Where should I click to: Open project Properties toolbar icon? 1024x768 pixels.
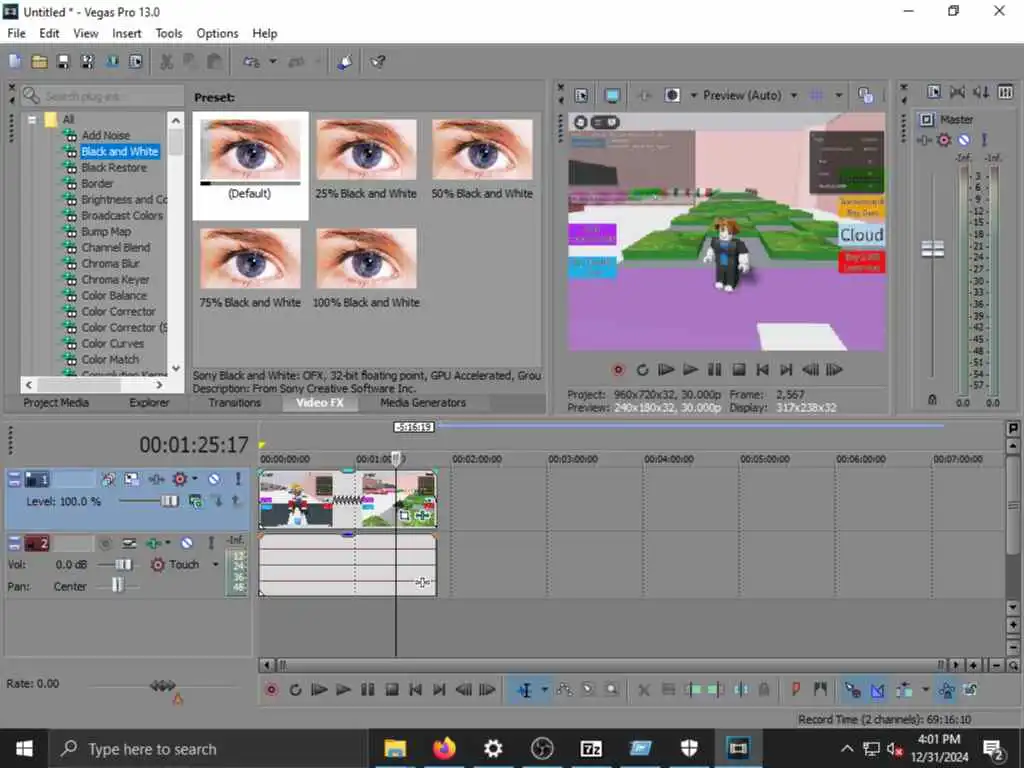pyautogui.click(x=136, y=62)
